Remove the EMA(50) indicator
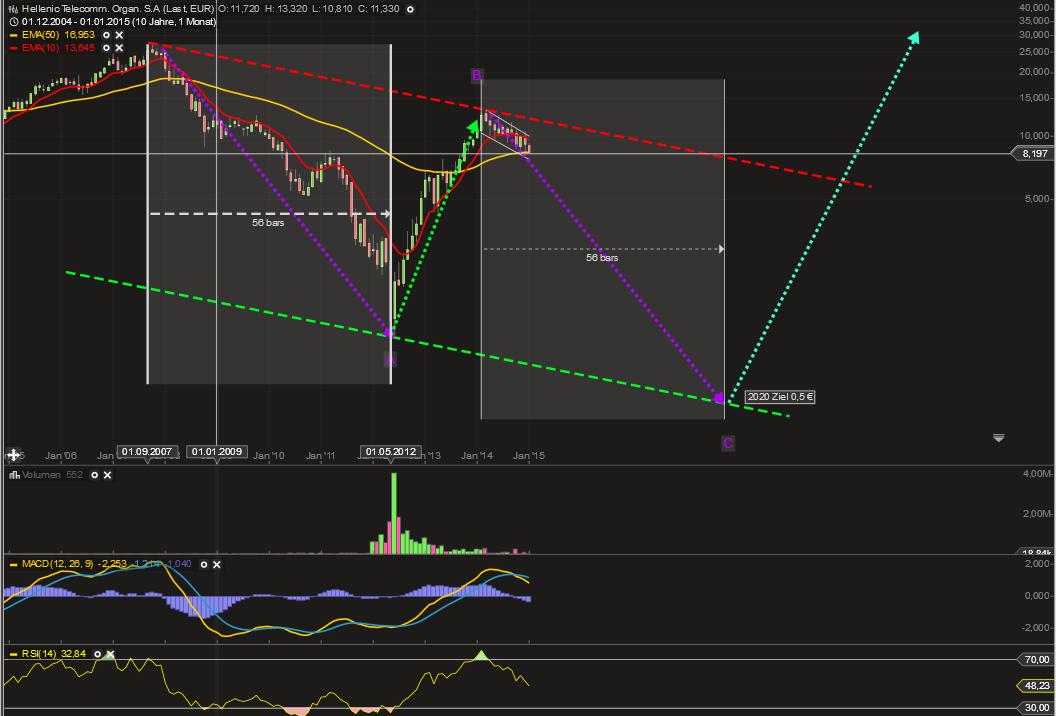 119,34
